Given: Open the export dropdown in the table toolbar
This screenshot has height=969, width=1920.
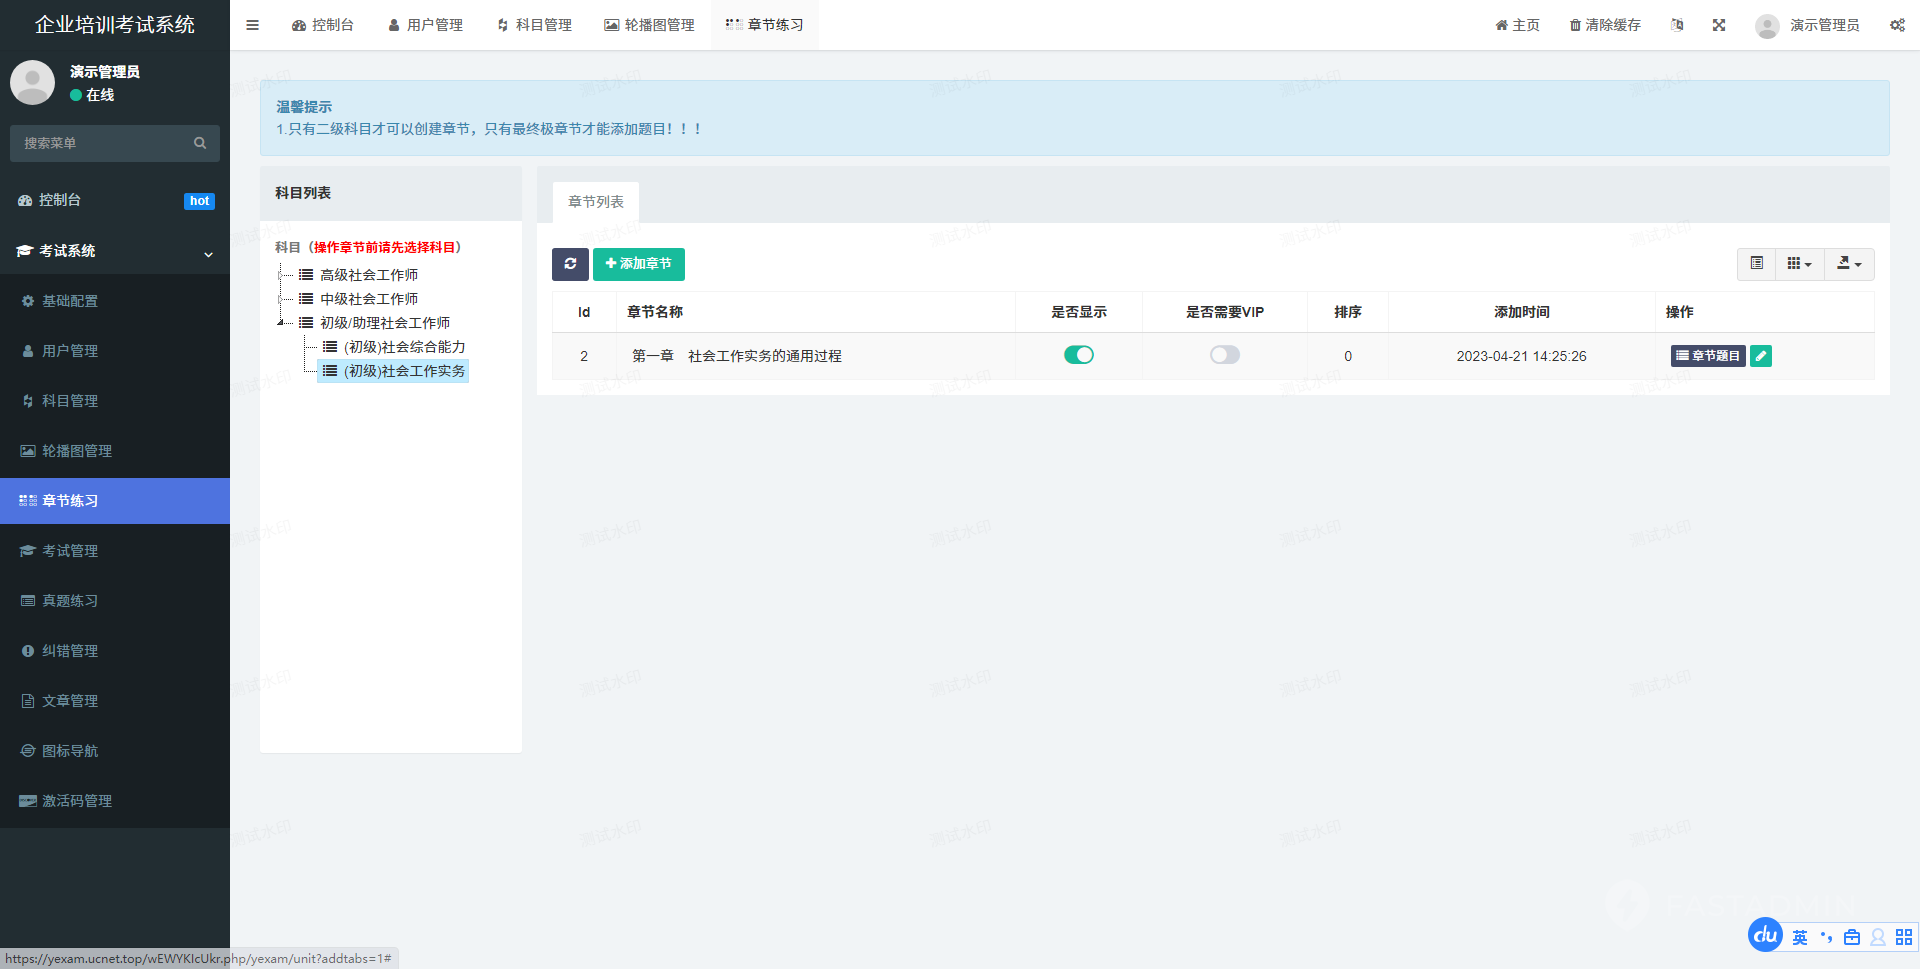Looking at the screenshot, I should [x=1849, y=264].
